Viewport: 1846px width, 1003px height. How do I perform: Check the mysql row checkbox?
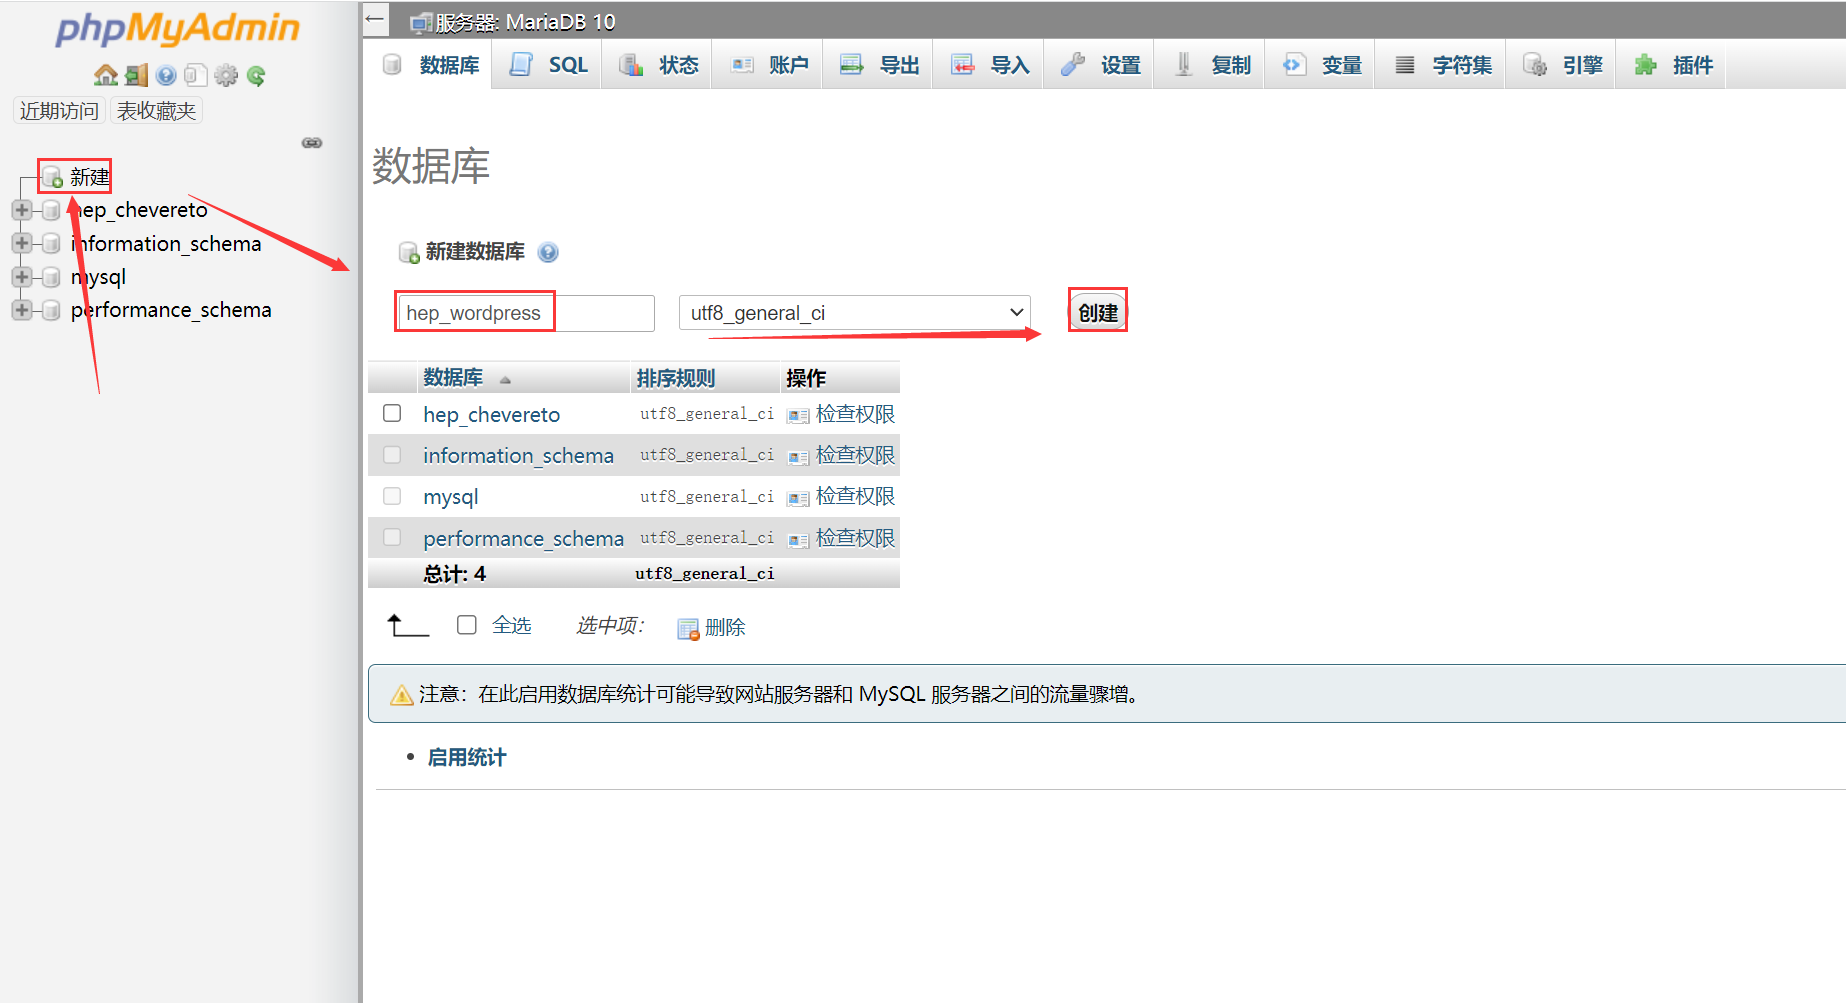[392, 496]
